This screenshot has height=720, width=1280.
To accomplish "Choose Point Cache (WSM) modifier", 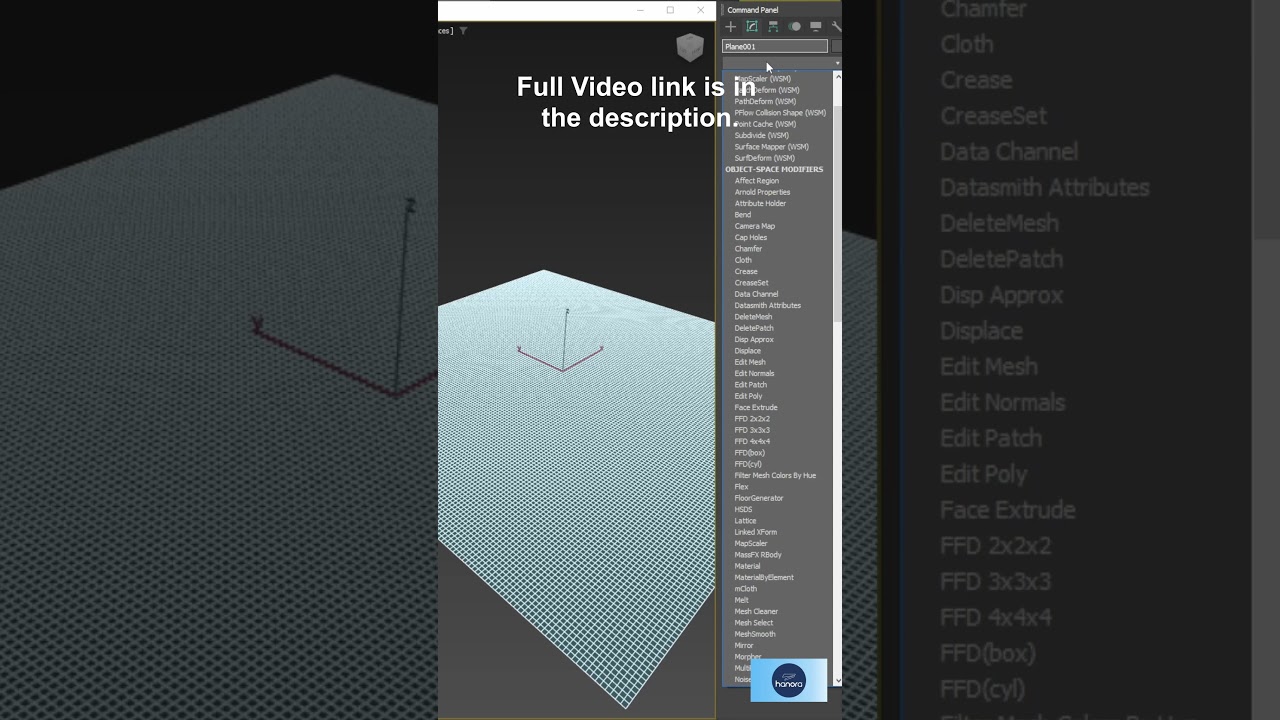I will click(765, 124).
